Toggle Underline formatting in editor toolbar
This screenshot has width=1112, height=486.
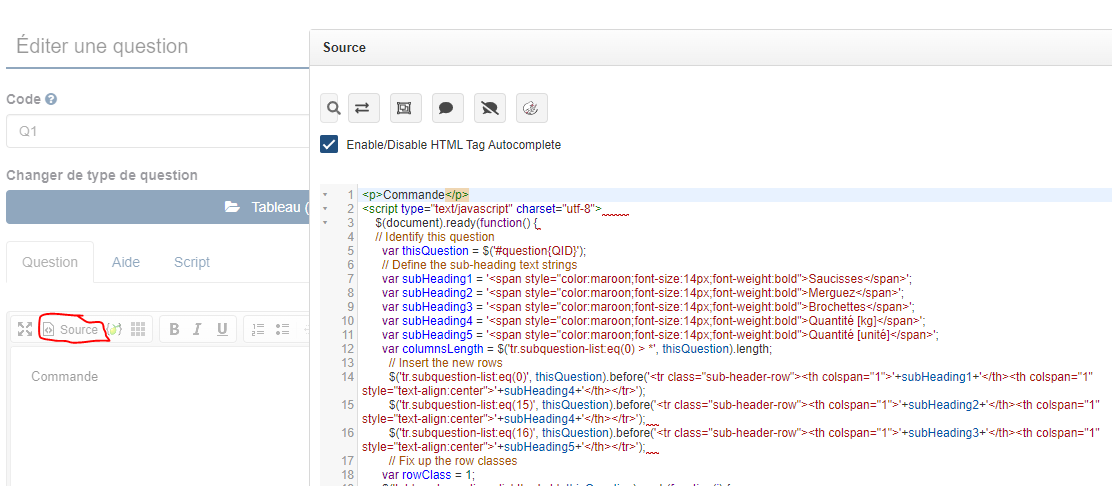click(x=221, y=329)
